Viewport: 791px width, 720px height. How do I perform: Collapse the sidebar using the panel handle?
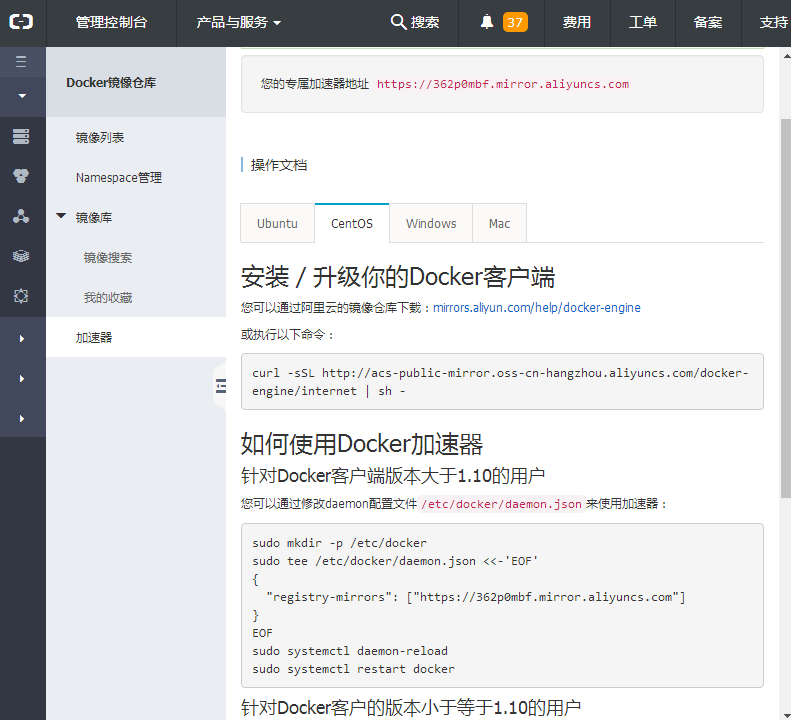click(x=220, y=386)
